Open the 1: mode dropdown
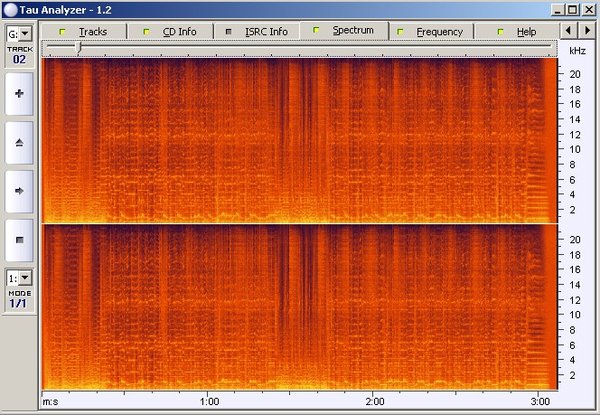The height and width of the screenshot is (415, 600). coord(25,278)
